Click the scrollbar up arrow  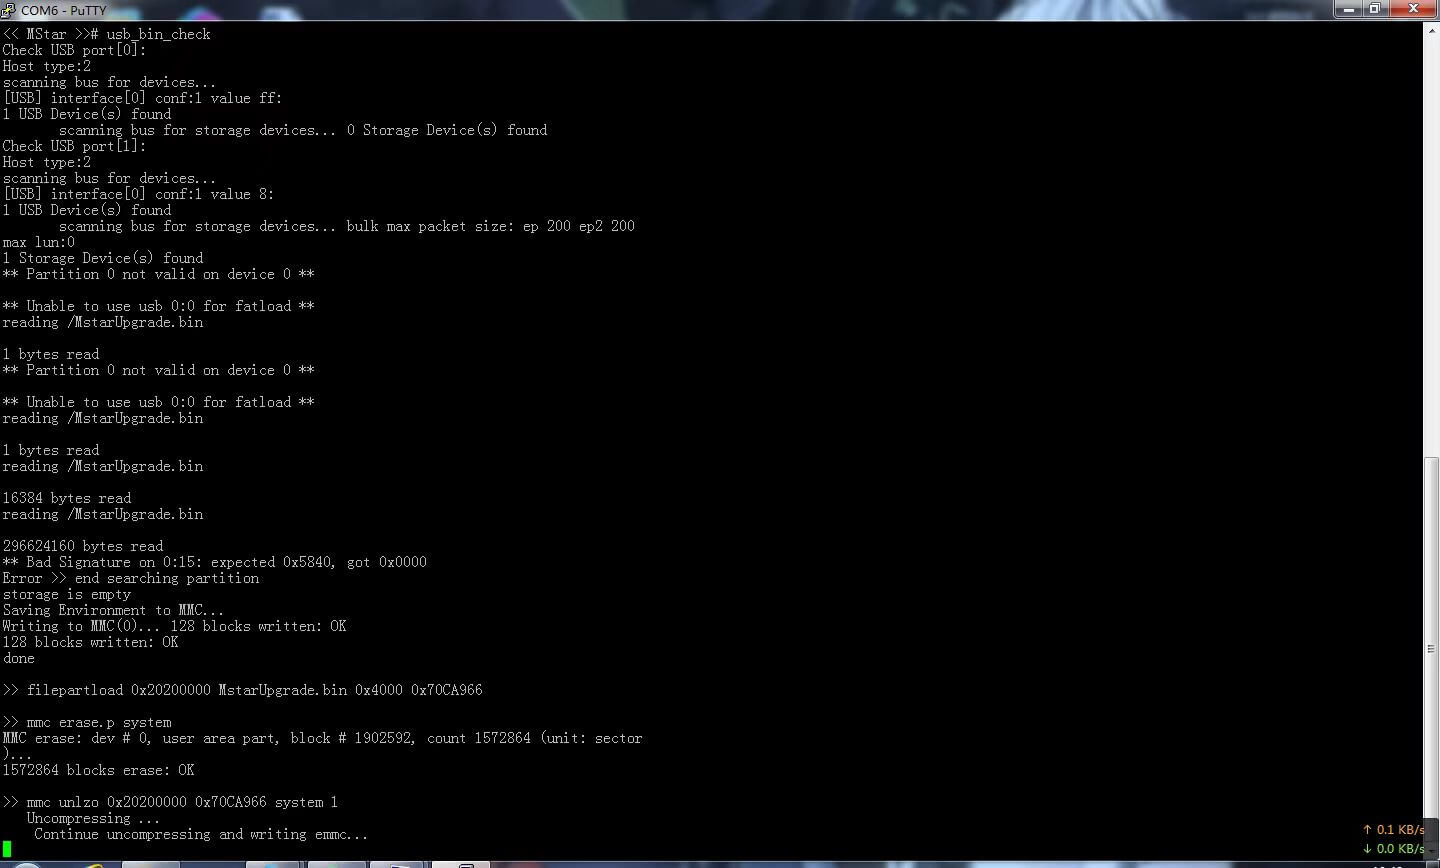point(1431,30)
